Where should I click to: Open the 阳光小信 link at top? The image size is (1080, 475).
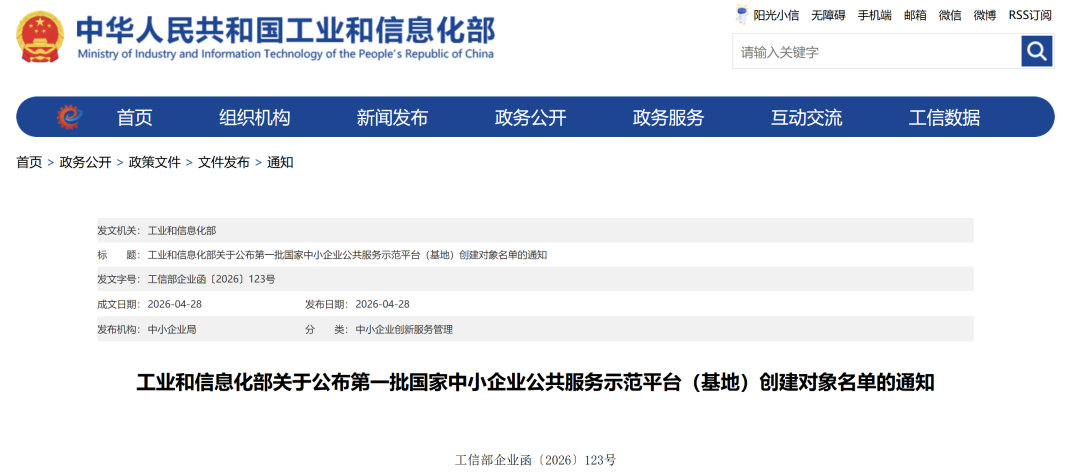(x=776, y=15)
